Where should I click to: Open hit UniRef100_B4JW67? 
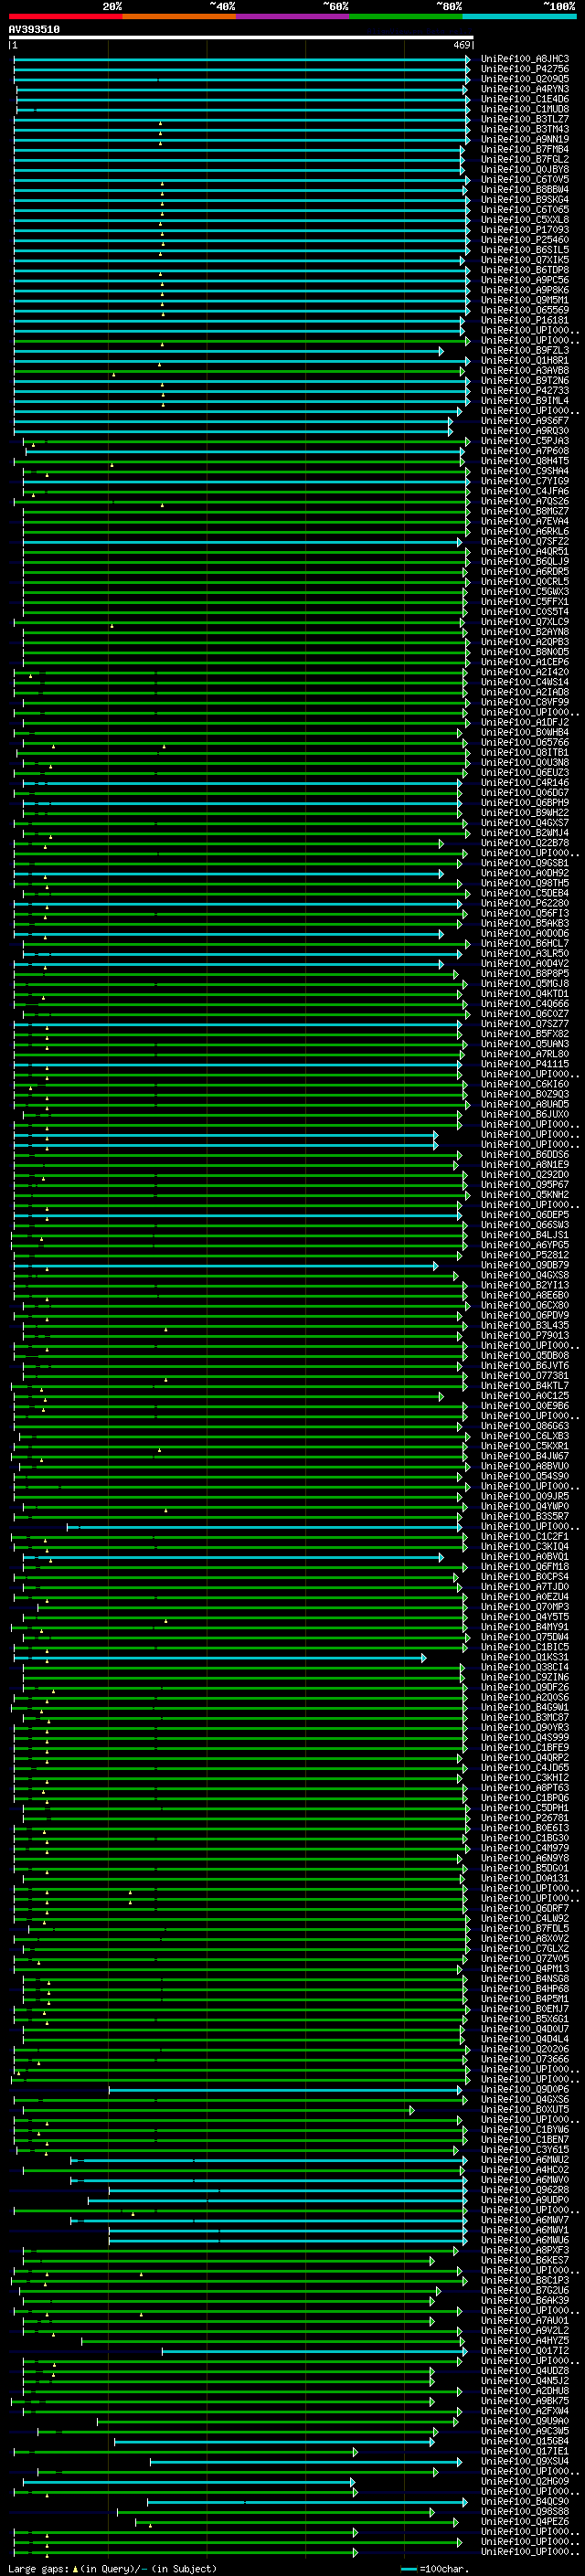point(525,1456)
